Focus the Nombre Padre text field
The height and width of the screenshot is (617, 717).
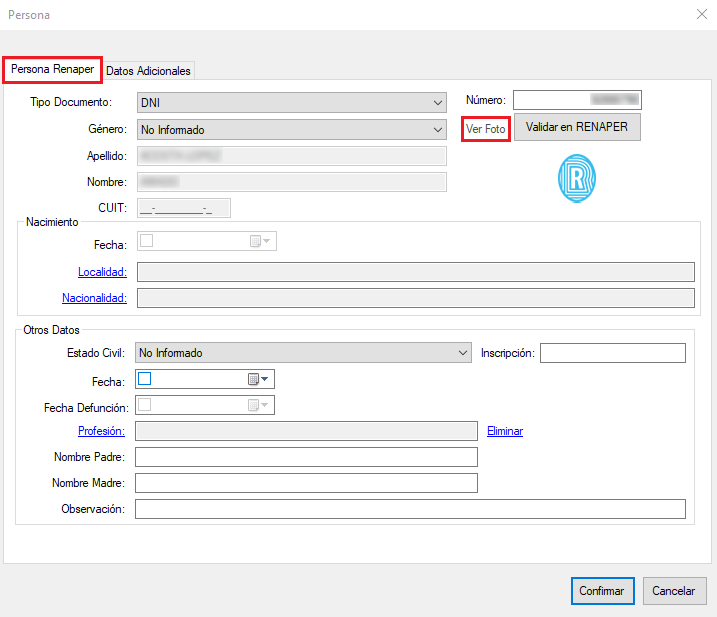(306, 457)
